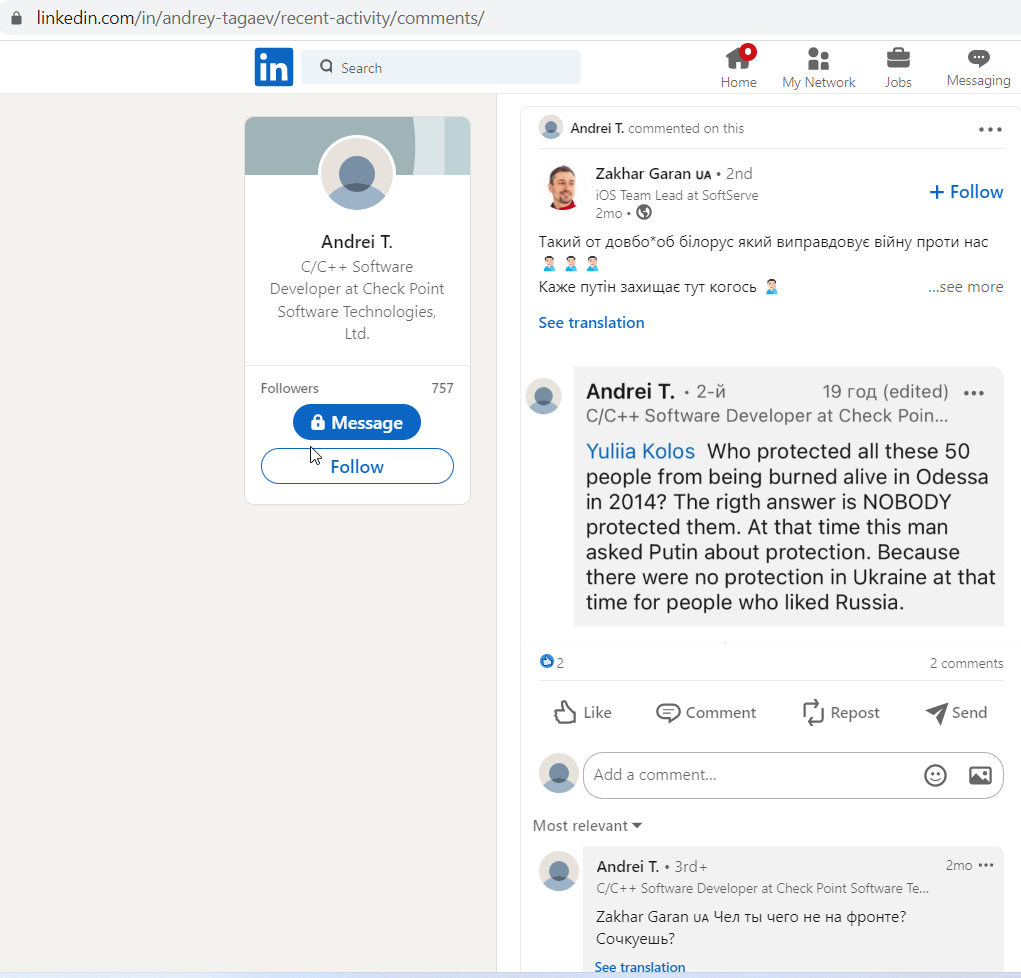The width and height of the screenshot is (1021, 978).
Task: Click the browser URL address text
Action: [x=260, y=18]
